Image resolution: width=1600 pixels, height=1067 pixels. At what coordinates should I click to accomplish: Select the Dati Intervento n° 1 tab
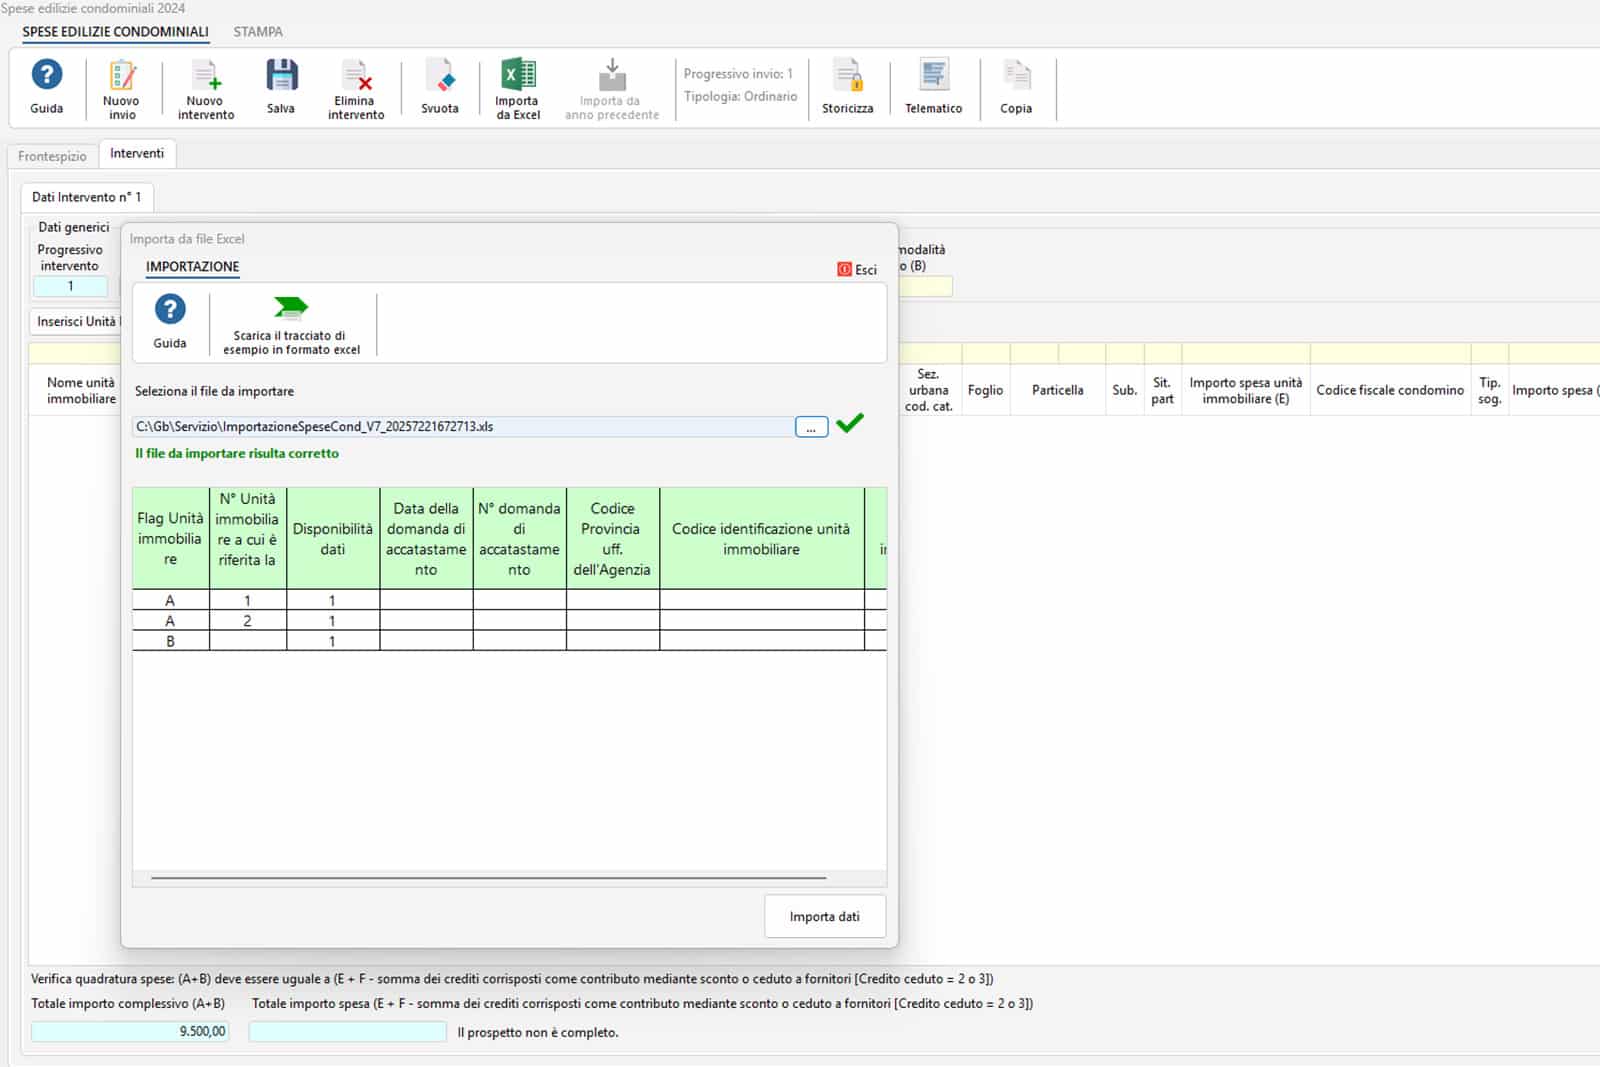(86, 197)
